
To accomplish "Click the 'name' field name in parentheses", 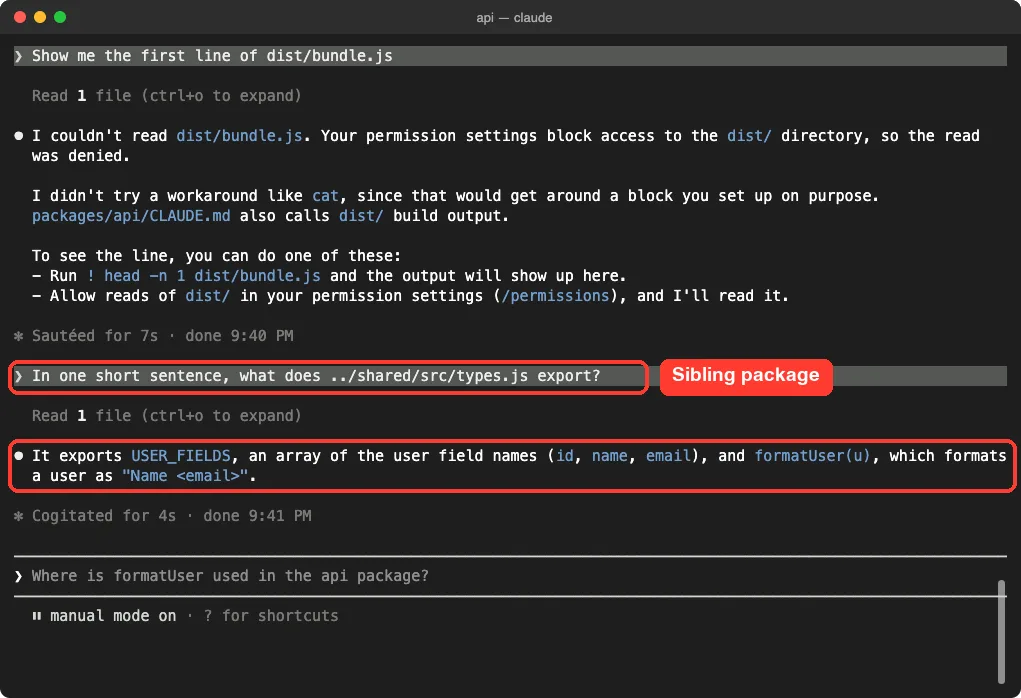I will (x=609, y=456).
